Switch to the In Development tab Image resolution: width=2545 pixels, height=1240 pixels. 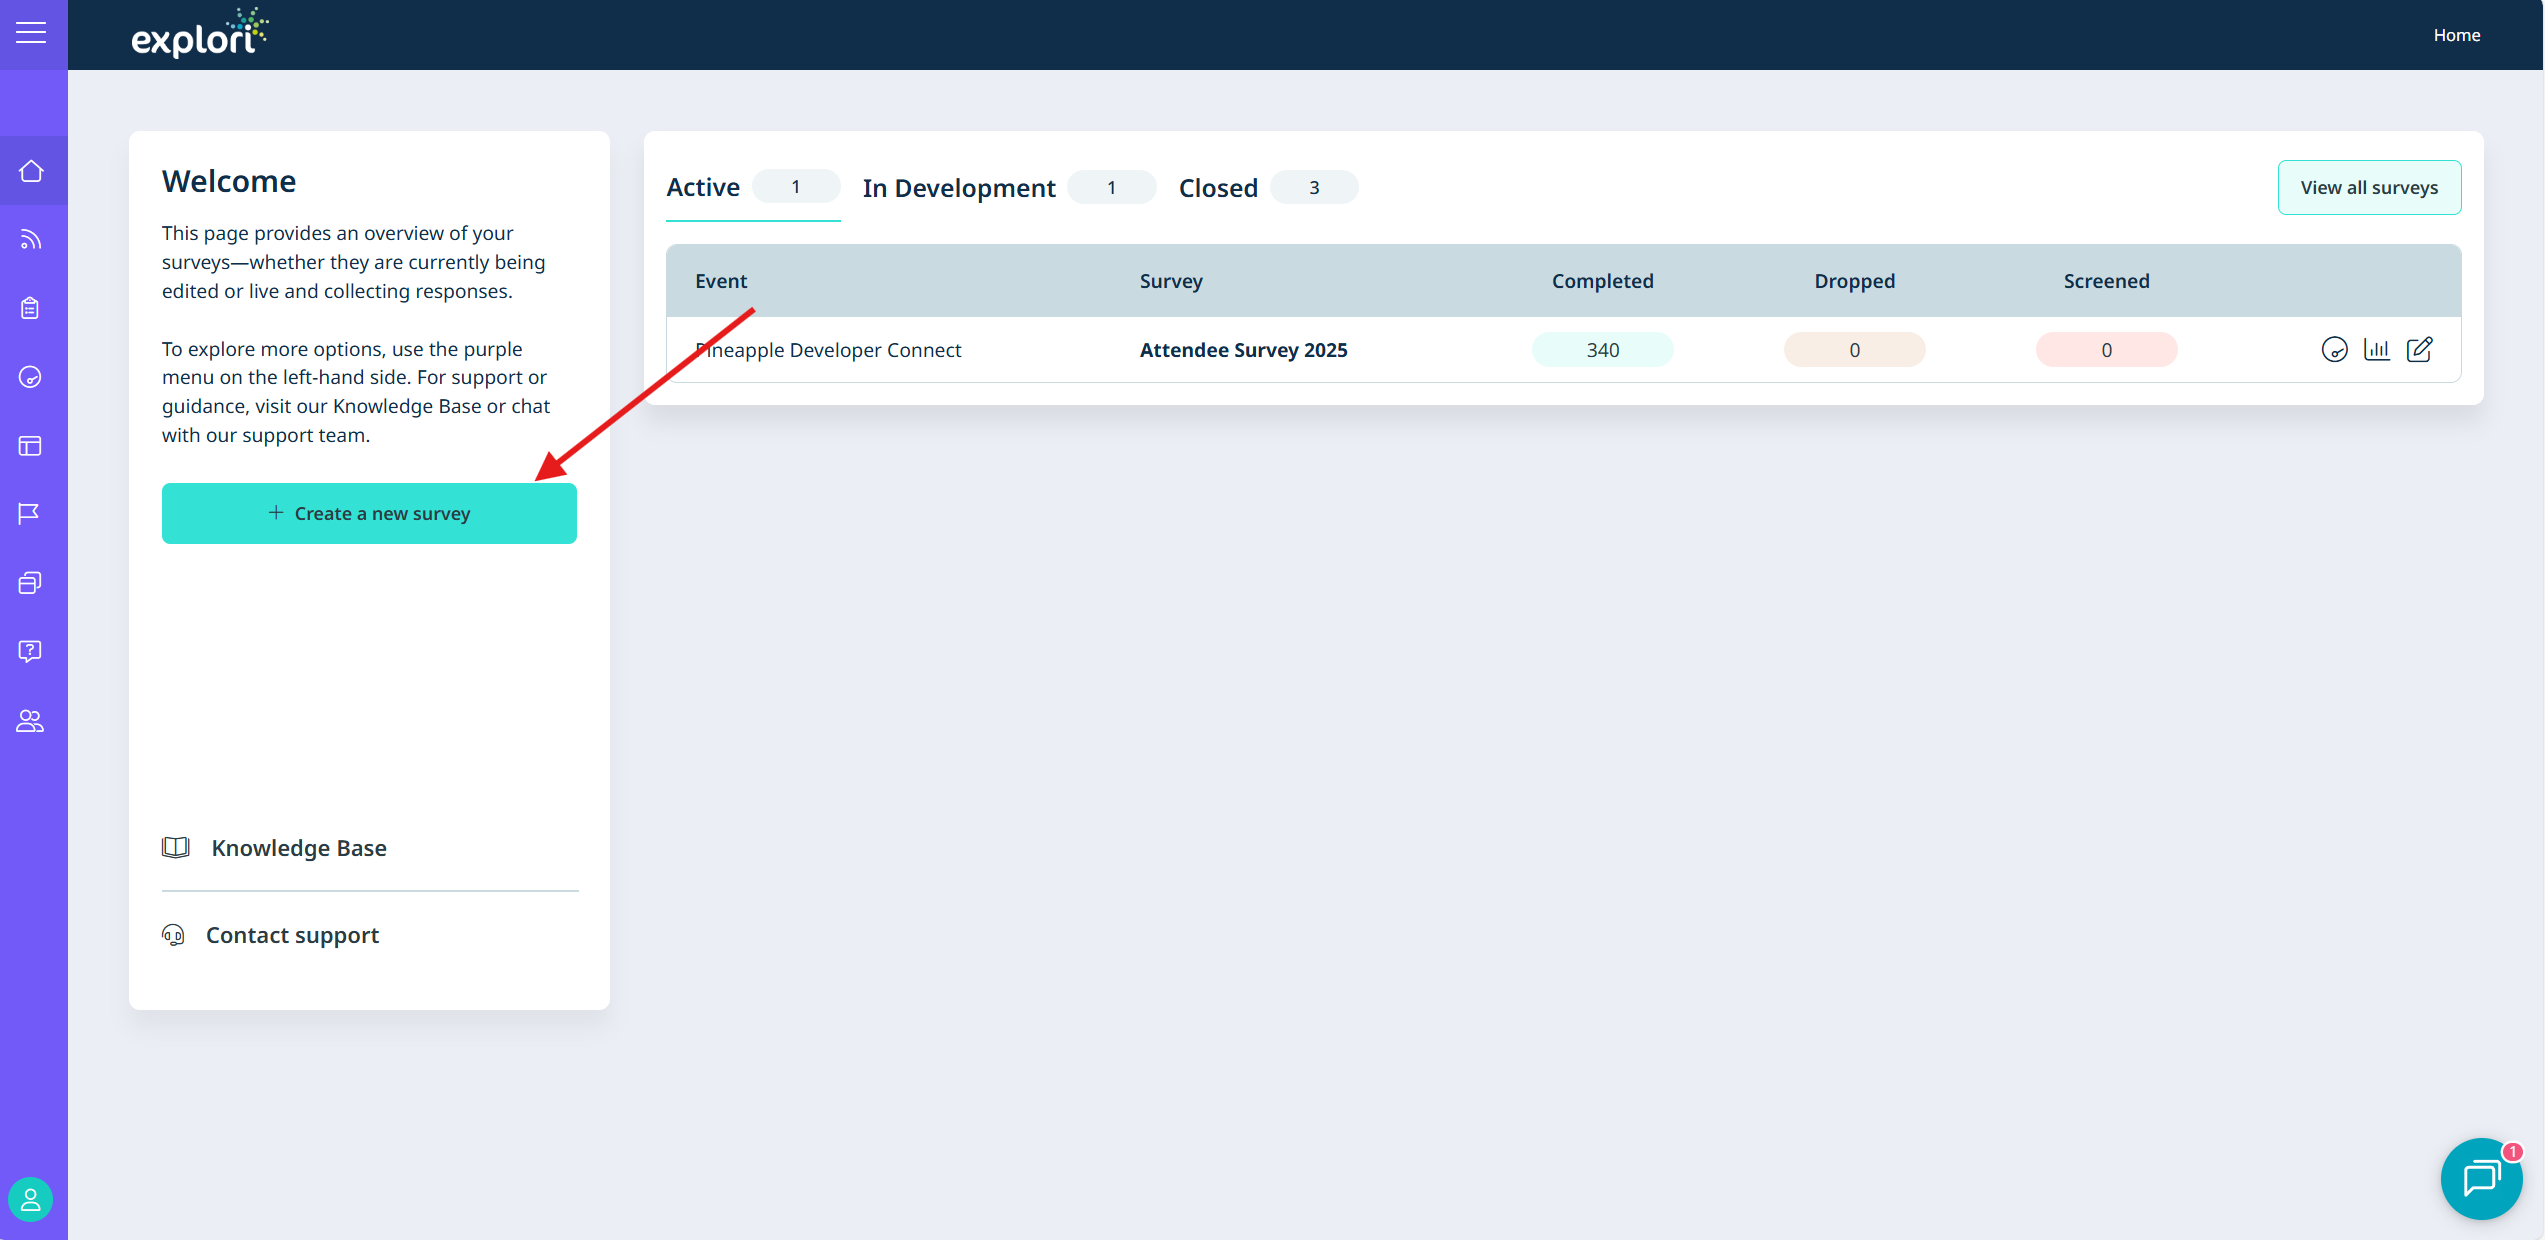(x=959, y=188)
